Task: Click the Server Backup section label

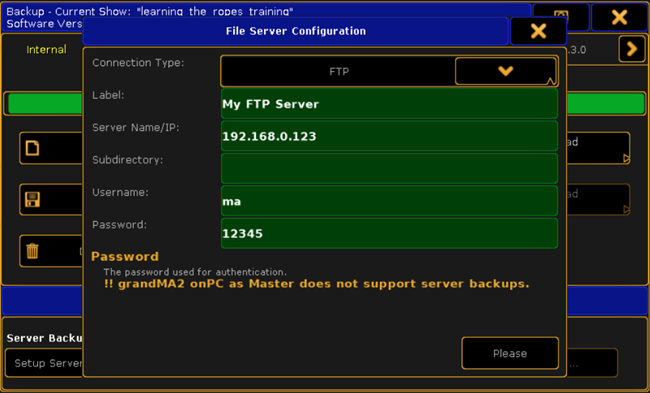Action: 44,338
